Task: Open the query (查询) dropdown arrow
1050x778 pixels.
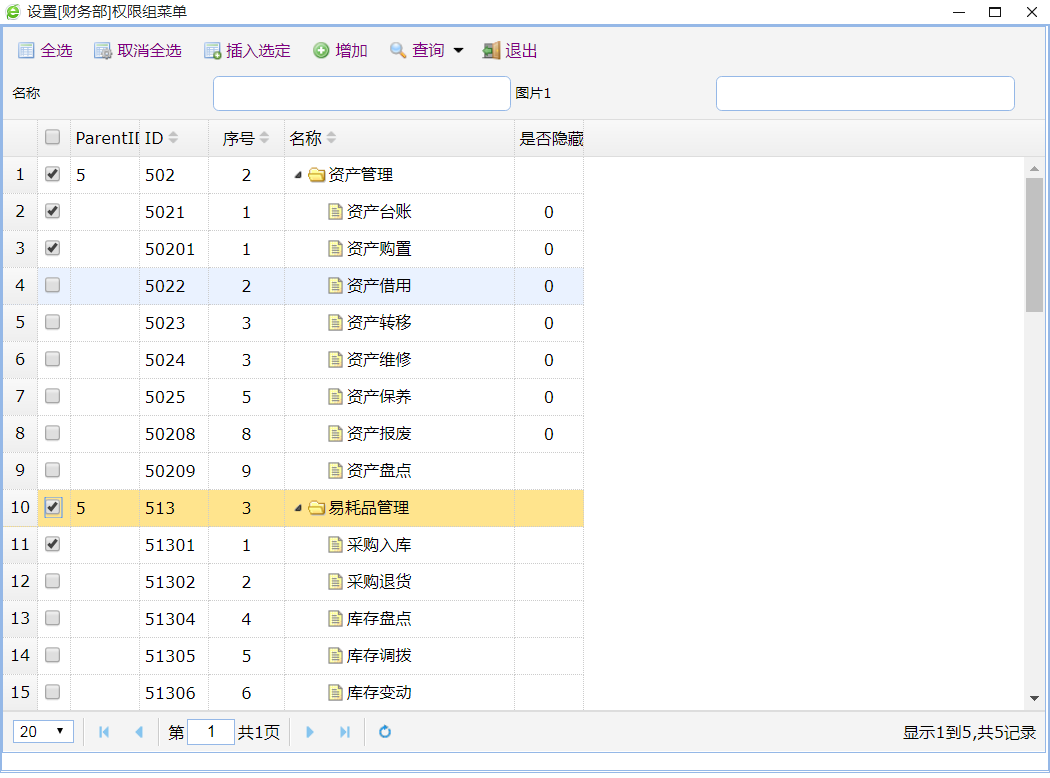Action: coord(459,51)
